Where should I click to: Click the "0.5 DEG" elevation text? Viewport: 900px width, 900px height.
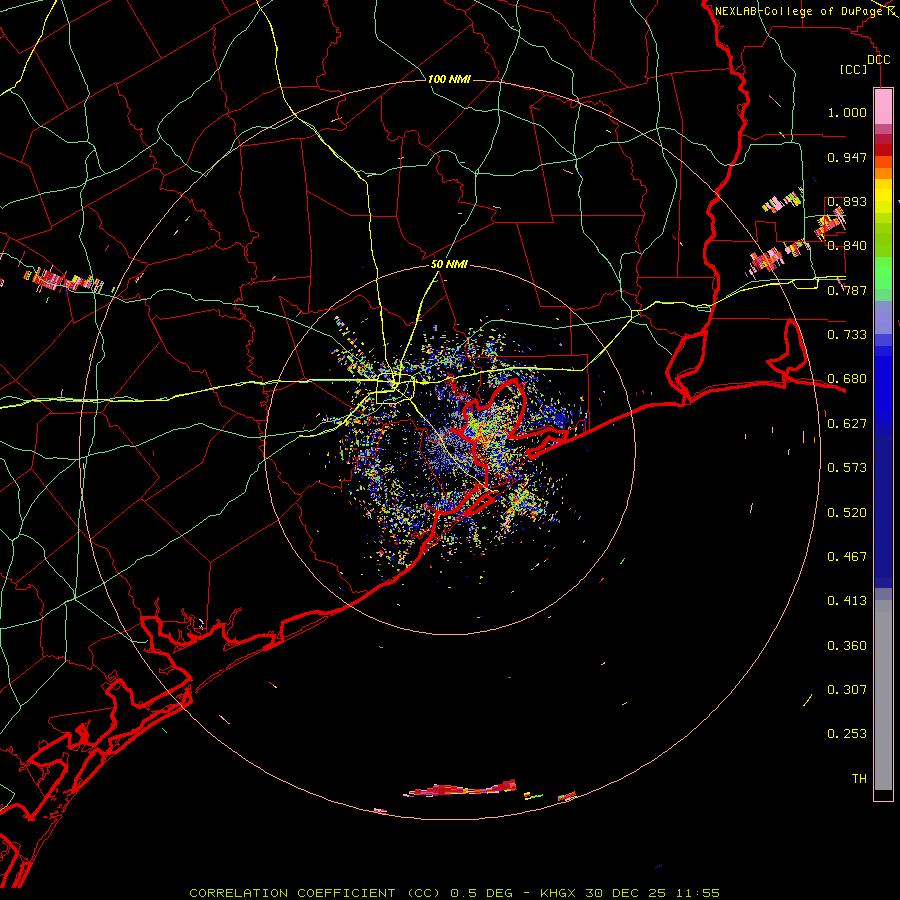481,893
